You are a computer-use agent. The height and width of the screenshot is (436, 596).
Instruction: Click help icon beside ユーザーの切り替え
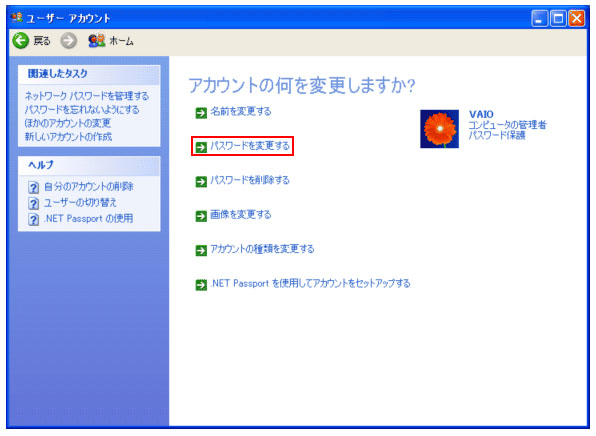point(33,203)
